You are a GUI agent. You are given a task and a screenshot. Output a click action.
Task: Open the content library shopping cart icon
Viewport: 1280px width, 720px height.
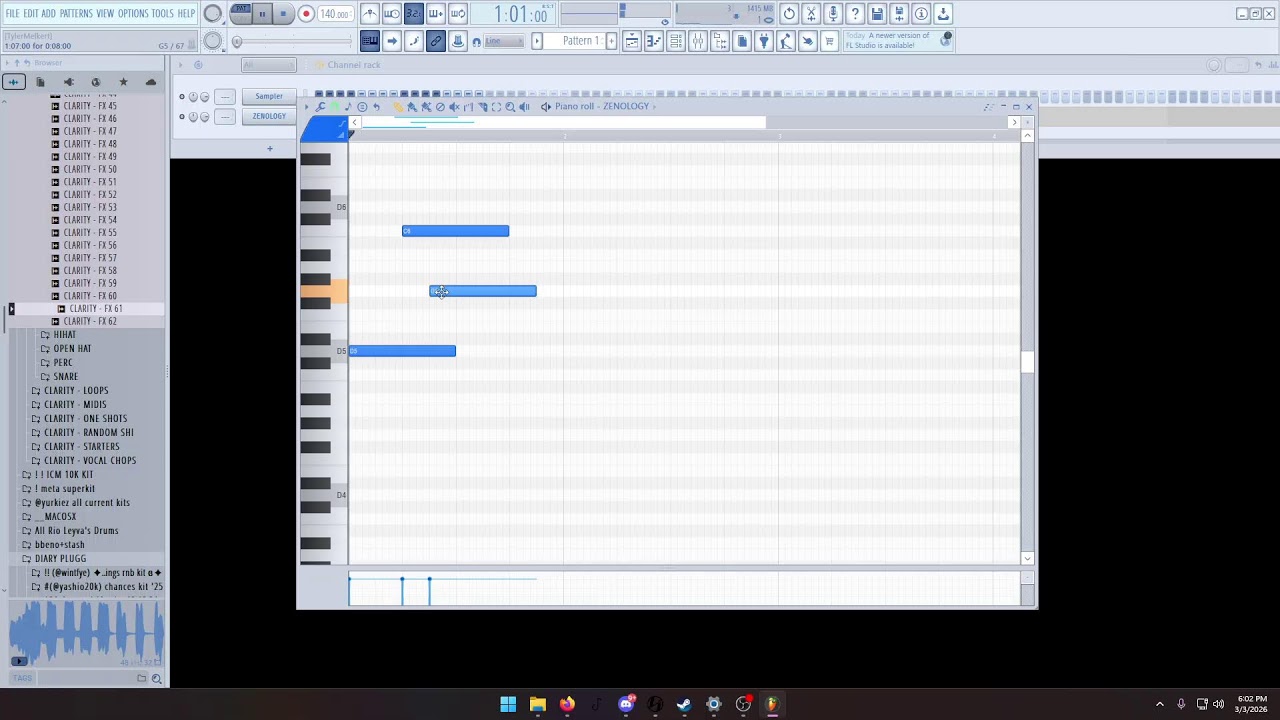click(828, 41)
